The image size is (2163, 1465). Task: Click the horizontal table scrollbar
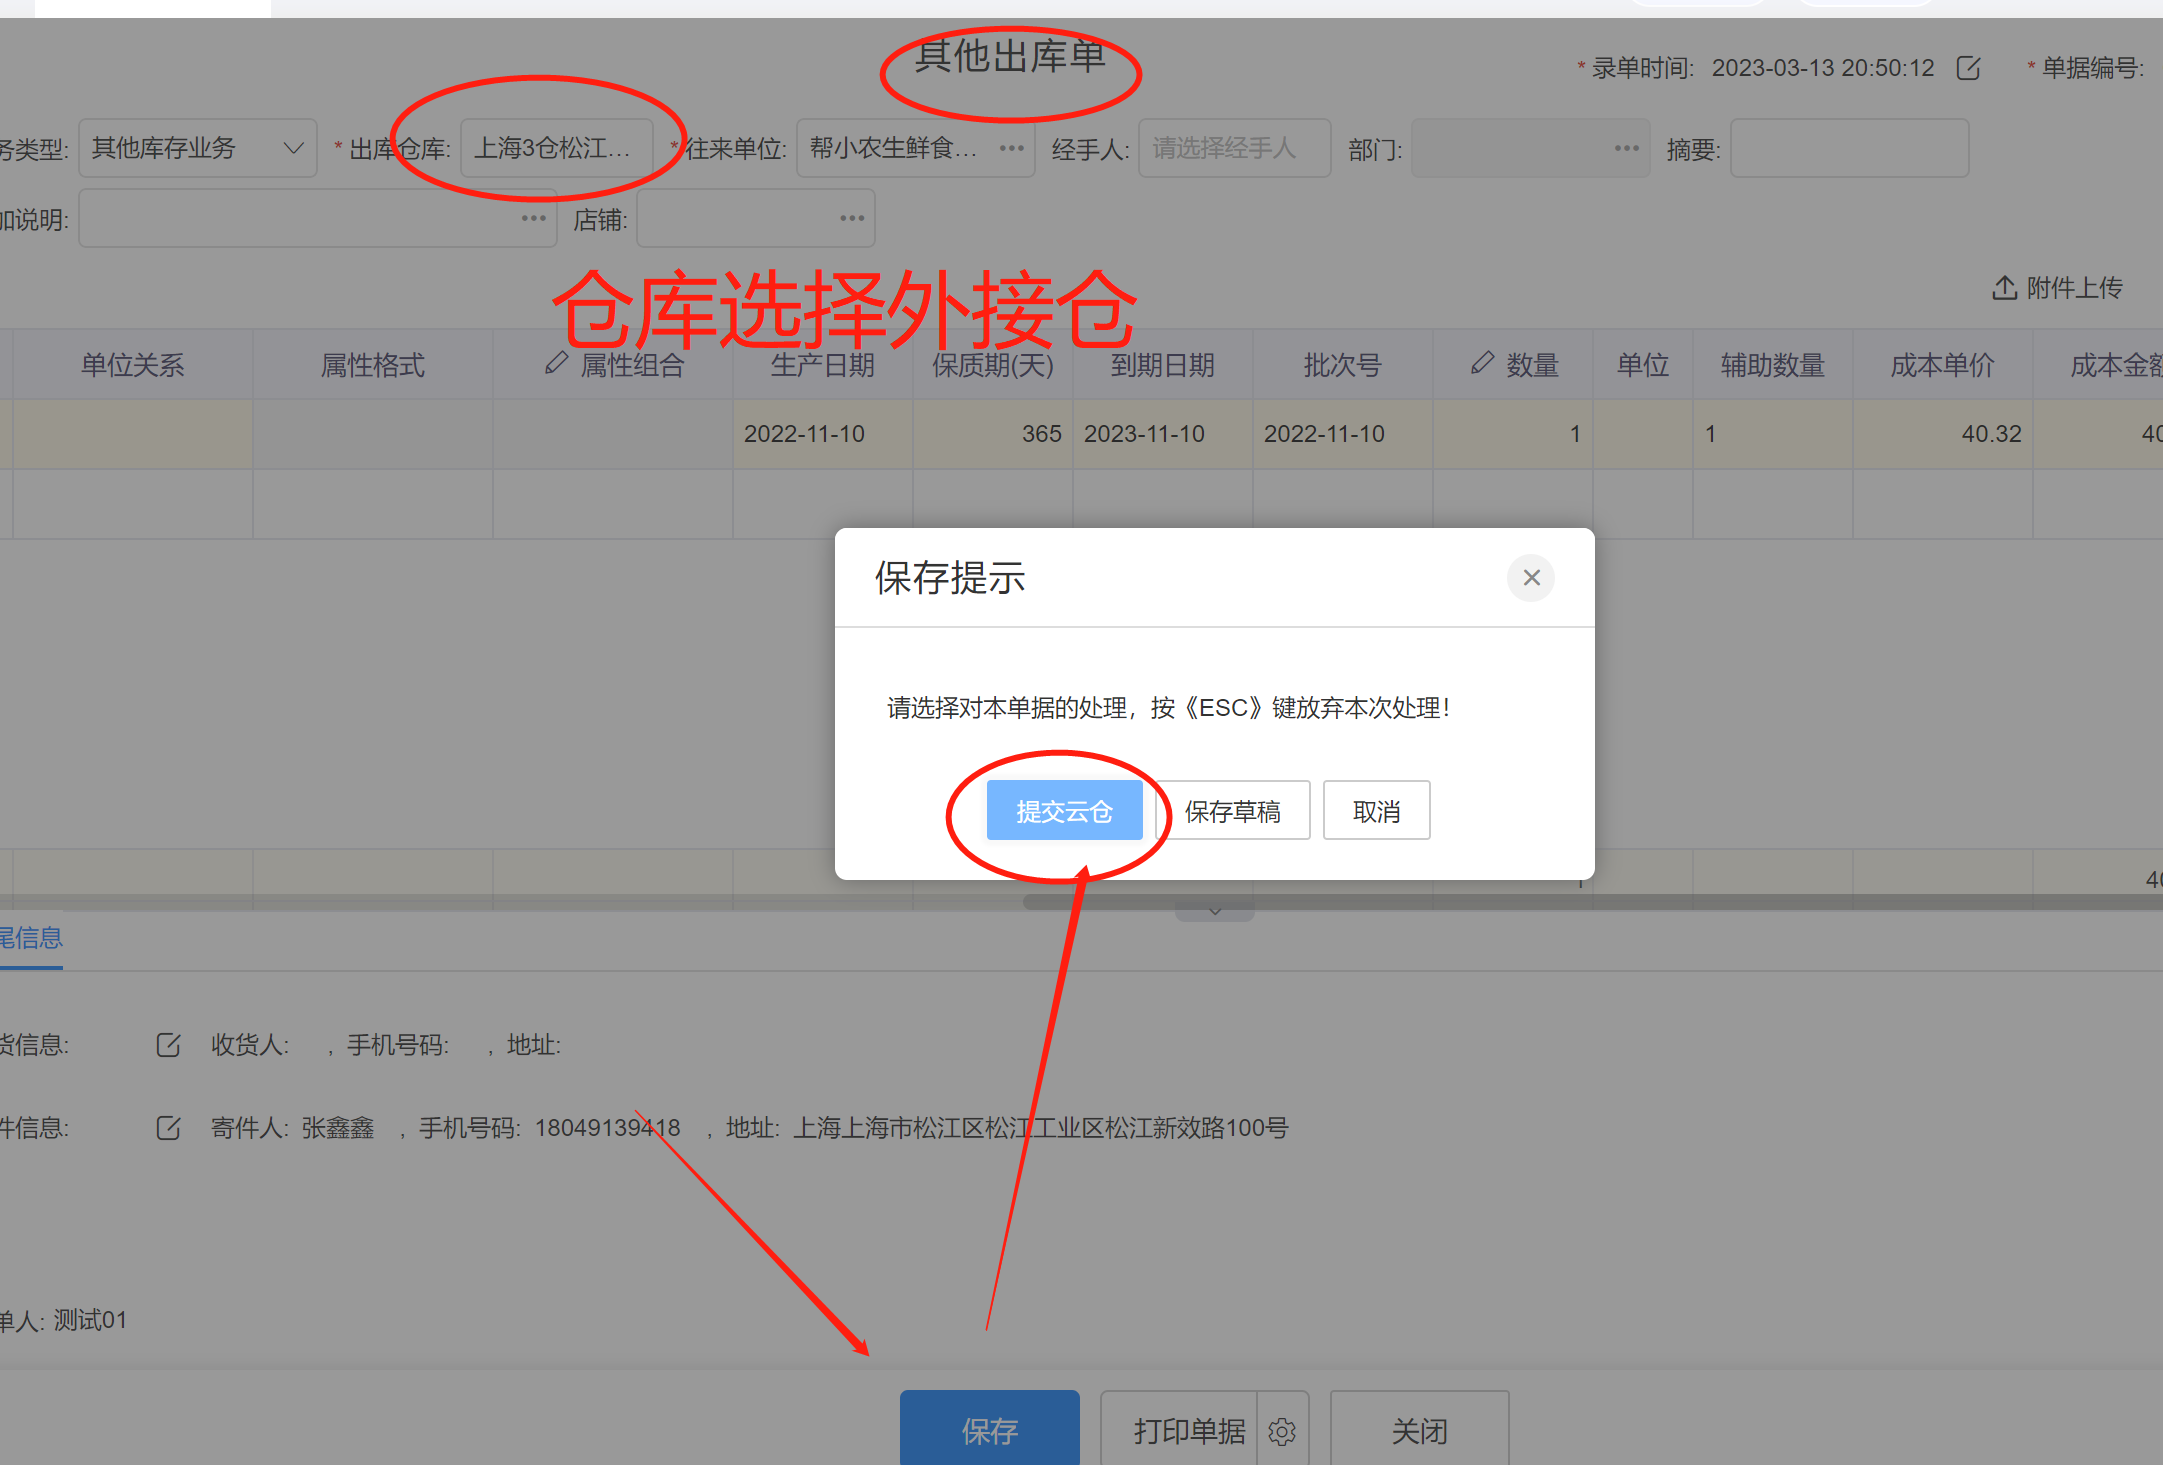point(1592,902)
